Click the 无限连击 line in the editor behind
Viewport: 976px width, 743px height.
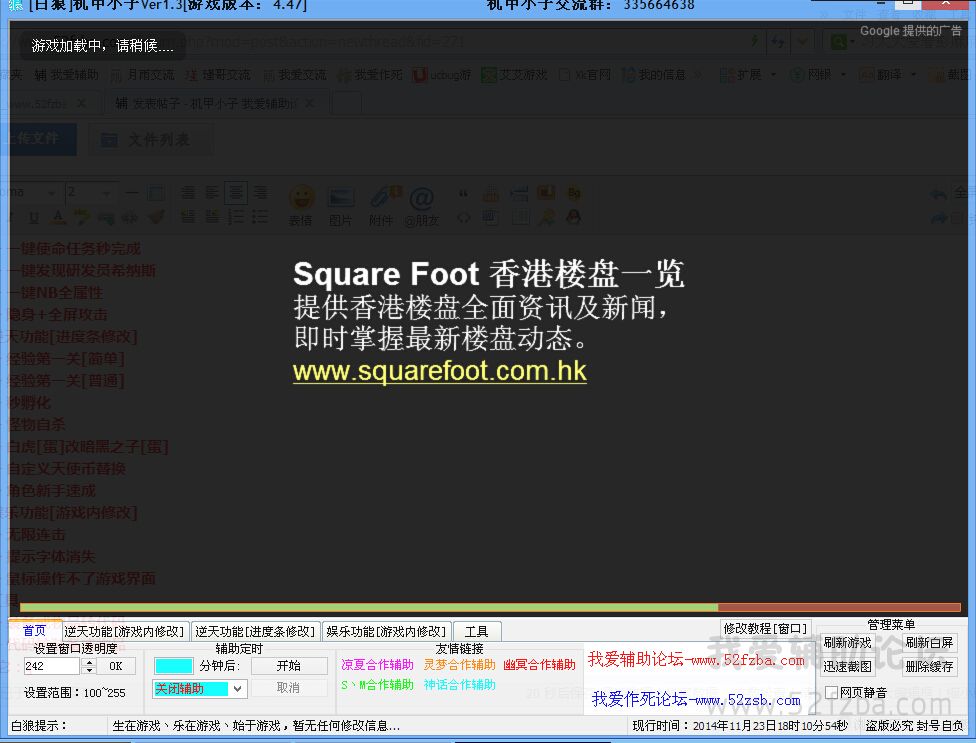pos(37,535)
